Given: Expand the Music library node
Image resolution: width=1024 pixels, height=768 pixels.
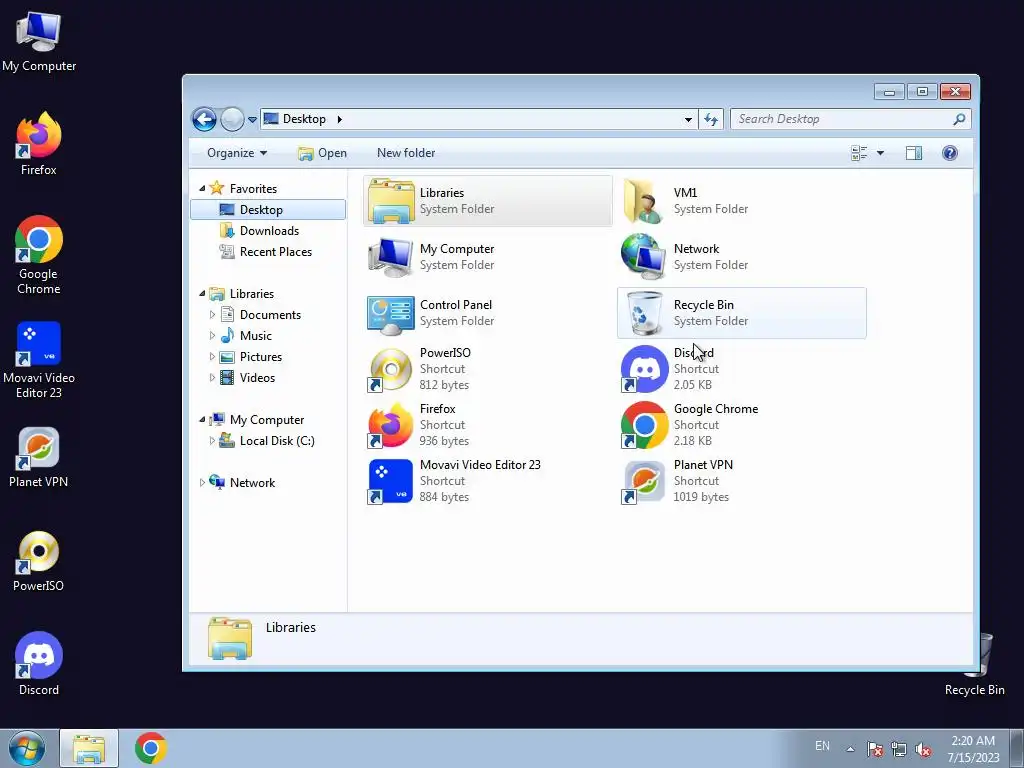Looking at the screenshot, I should (x=212, y=336).
